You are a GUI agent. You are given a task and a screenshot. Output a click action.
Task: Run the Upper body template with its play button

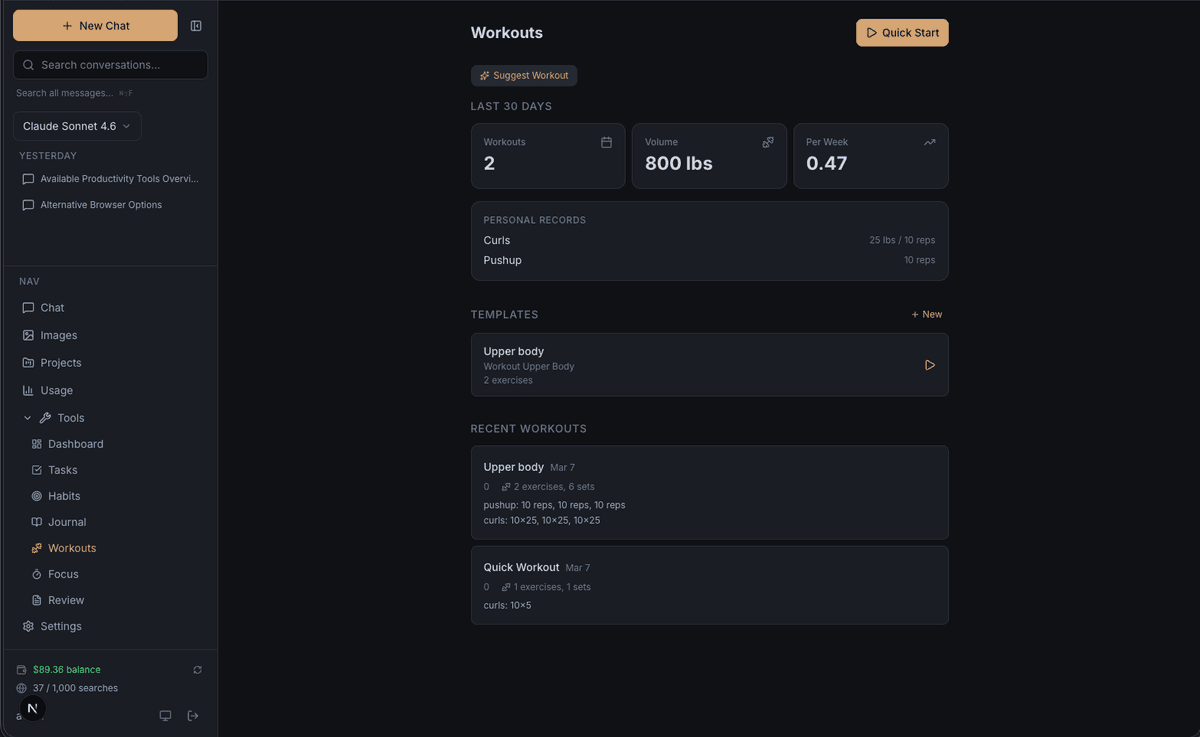tap(929, 365)
